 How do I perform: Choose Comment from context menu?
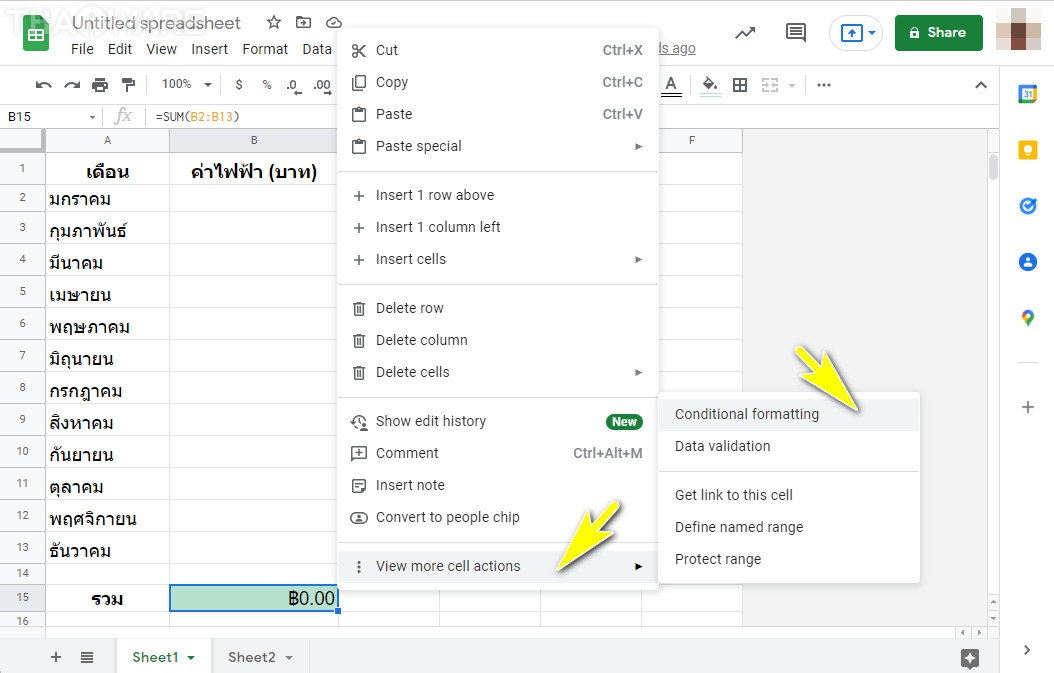[x=497, y=453]
